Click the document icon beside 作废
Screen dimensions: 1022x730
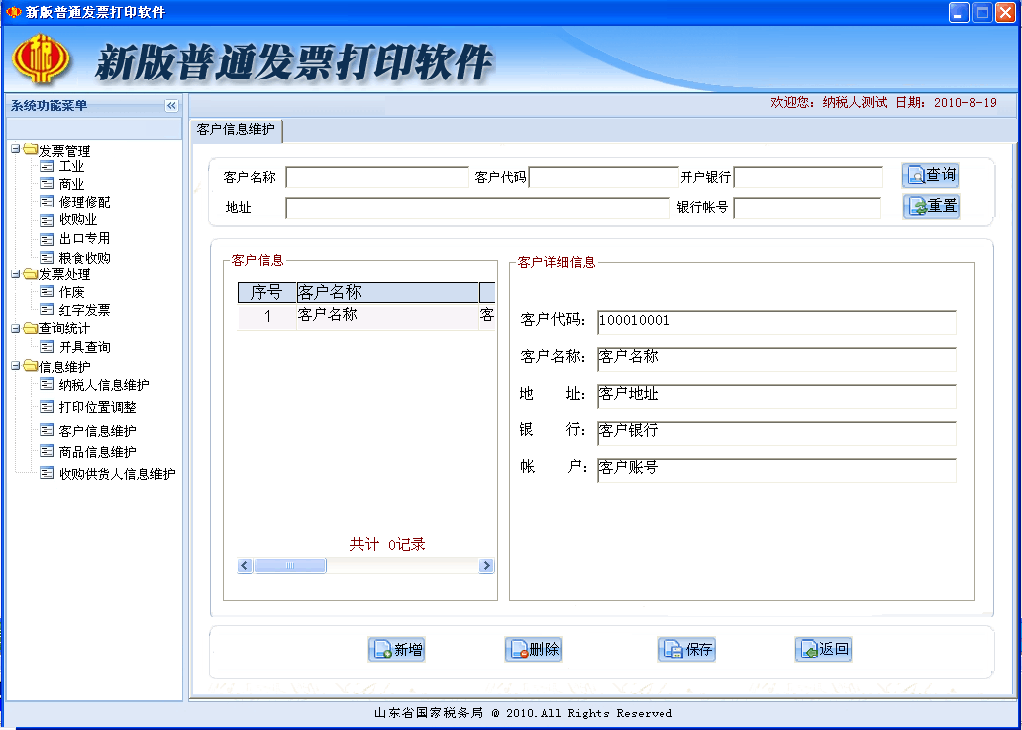46,291
